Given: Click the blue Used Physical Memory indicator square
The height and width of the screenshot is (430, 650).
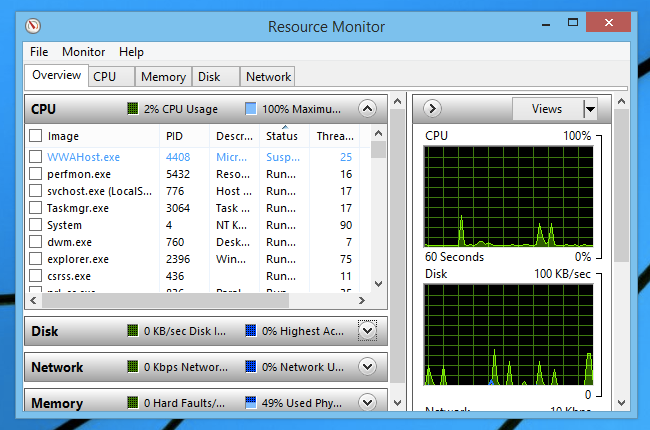Looking at the screenshot, I should click(x=250, y=402).
